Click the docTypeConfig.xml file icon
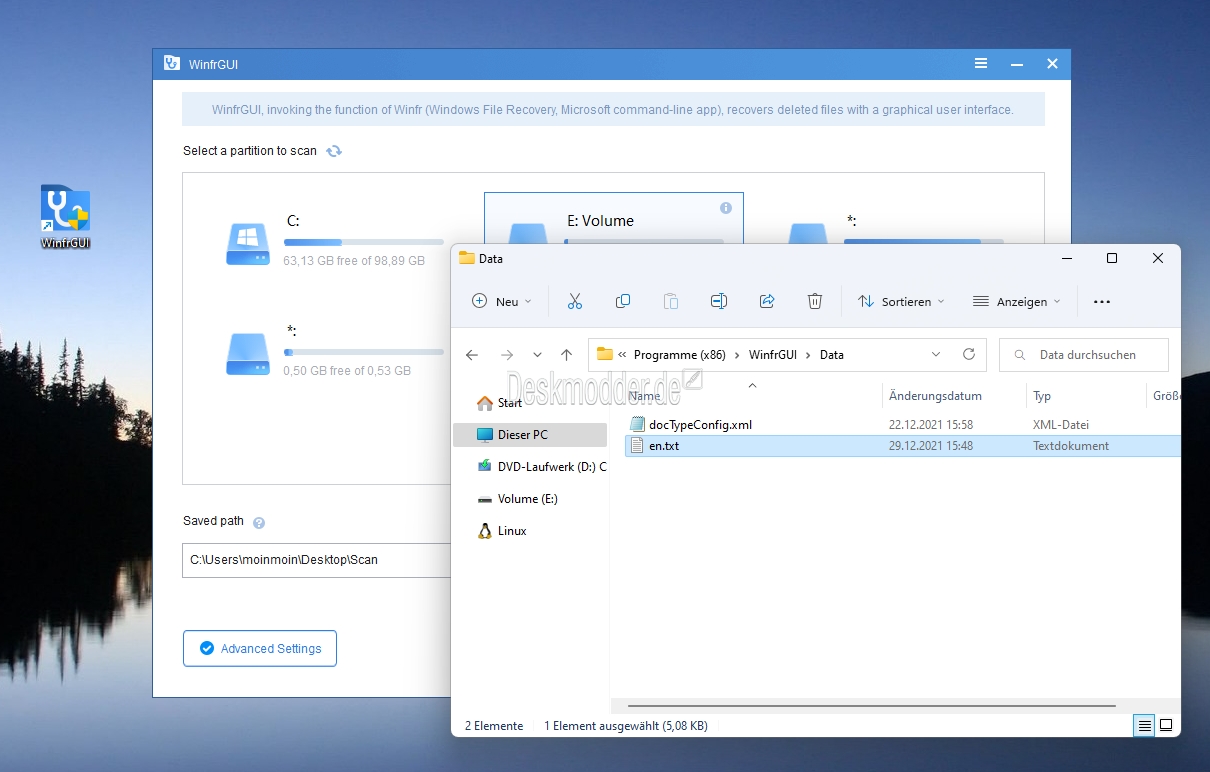This screenshot has width=1210, height=772. coord(637,425)
